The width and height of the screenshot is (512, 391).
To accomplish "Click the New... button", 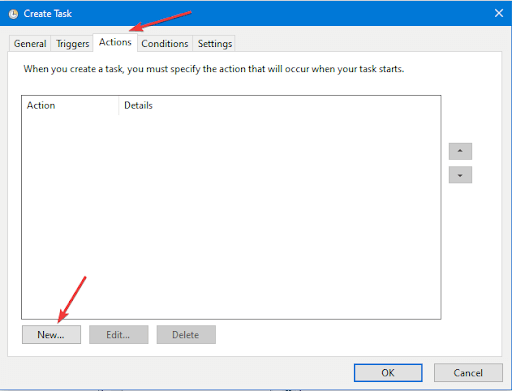I will pyautogui.click(x=51, y=335).
